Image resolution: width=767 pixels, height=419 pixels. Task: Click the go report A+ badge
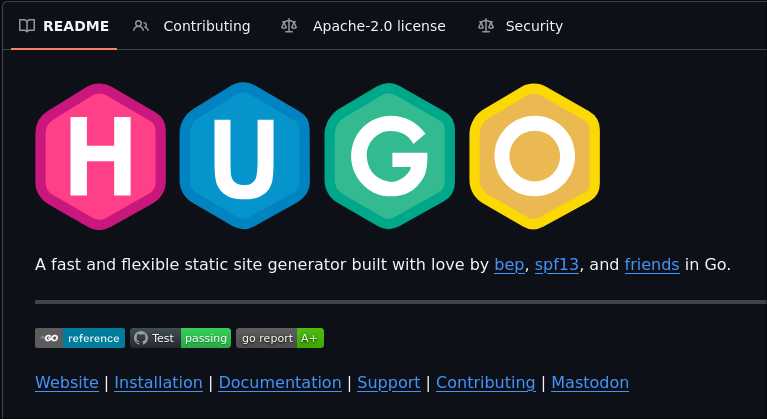[x=280, y=338]
